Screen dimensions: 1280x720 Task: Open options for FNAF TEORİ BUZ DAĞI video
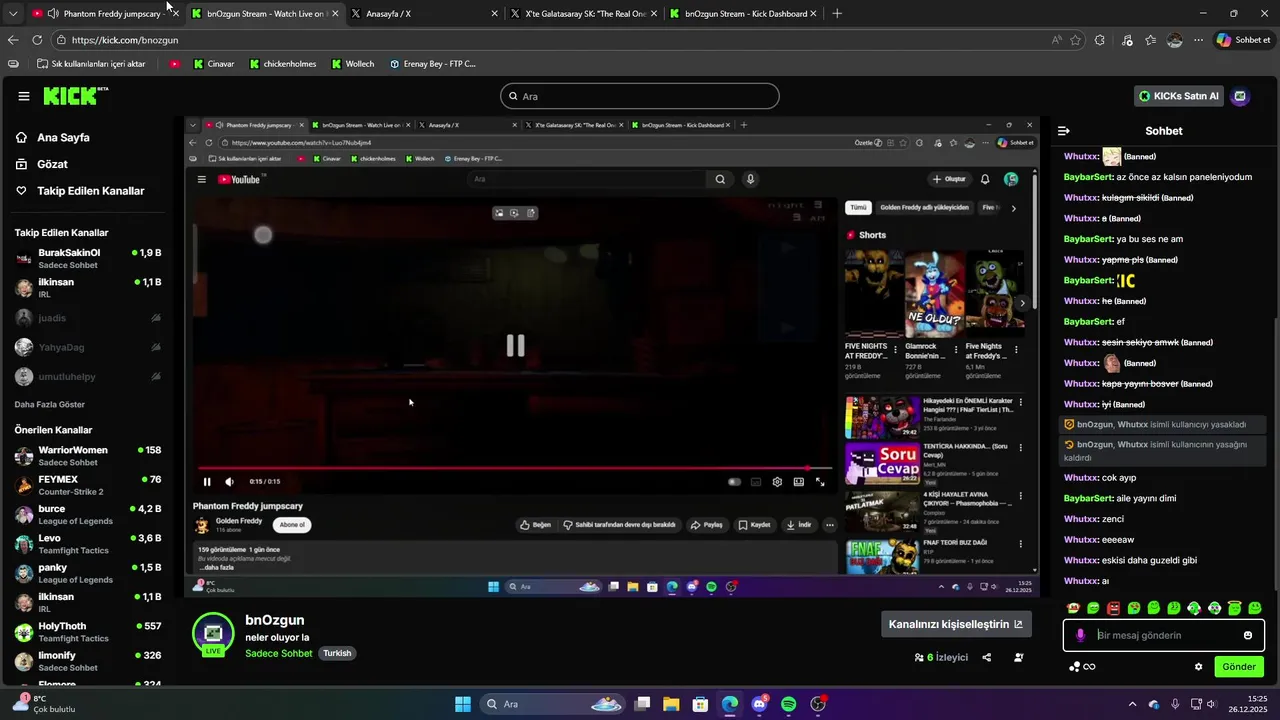(1021, 544)
